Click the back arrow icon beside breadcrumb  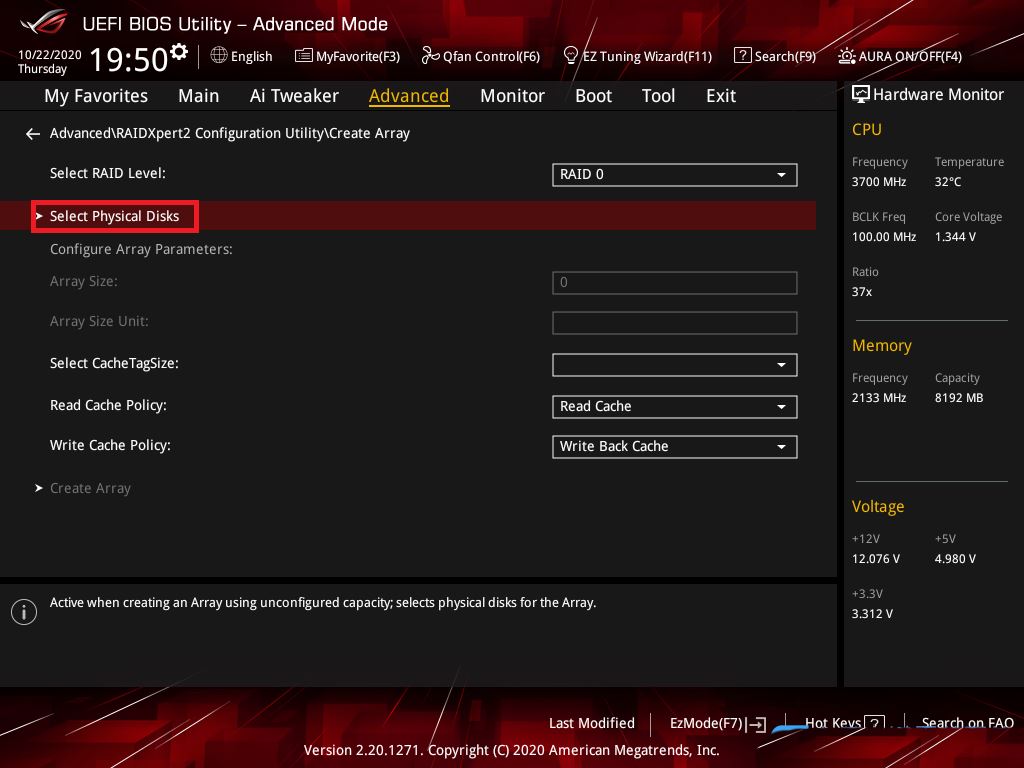click(33, 134)
